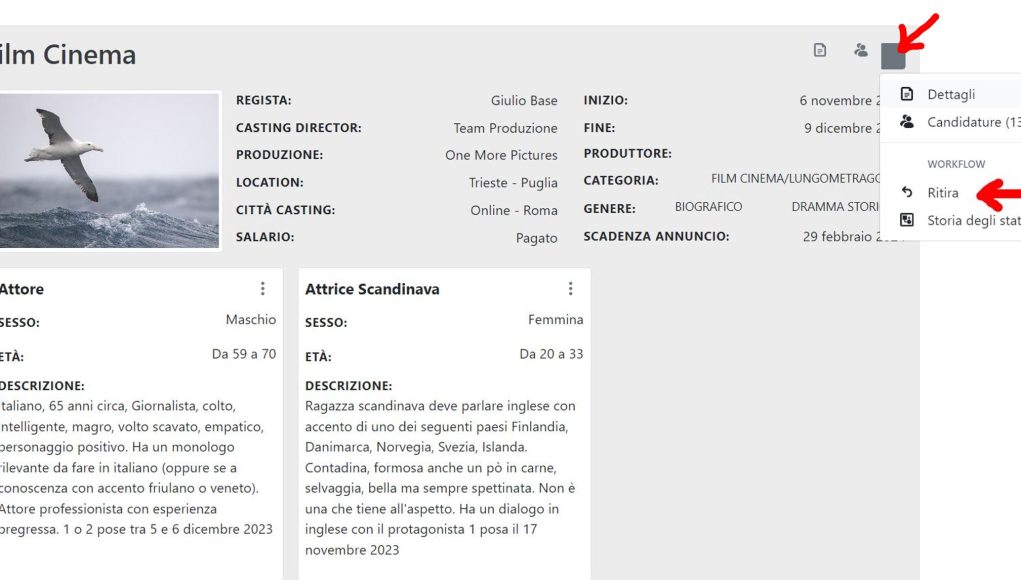Click the BIOGRAFICO genre tag
The image size is (1021, 580).
pyautogui.click(x=708, y=207)
